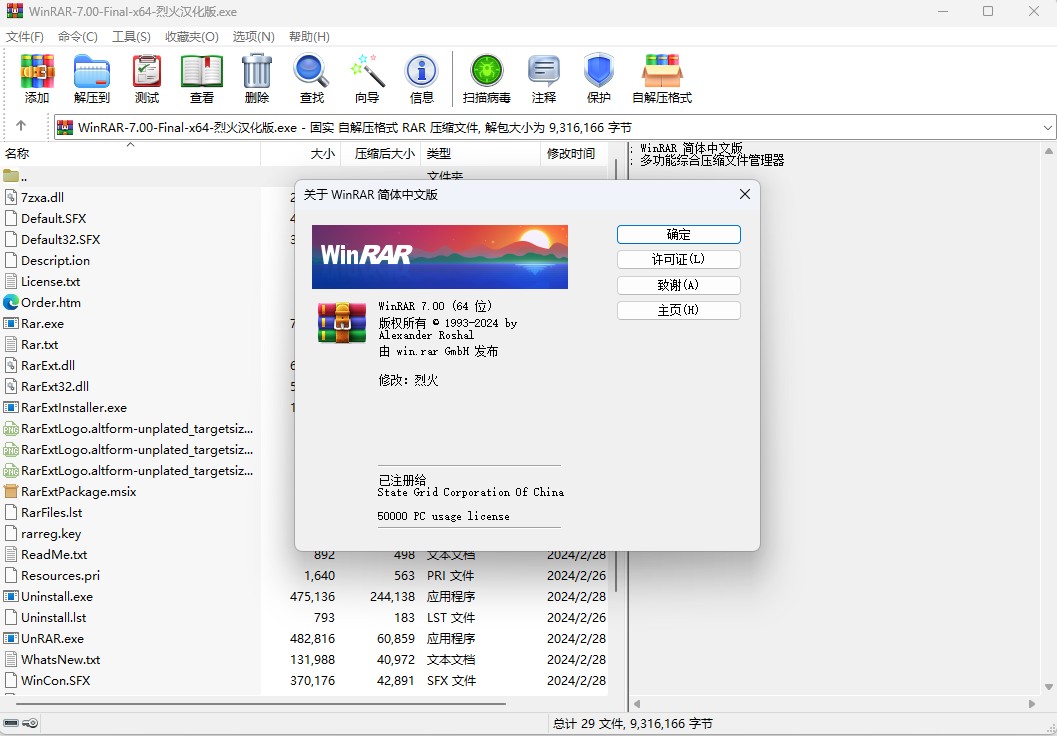Open the Wizard (向导) wand icon
The height and width of the screenshot is (736, 1057).
tap(367, 78)
